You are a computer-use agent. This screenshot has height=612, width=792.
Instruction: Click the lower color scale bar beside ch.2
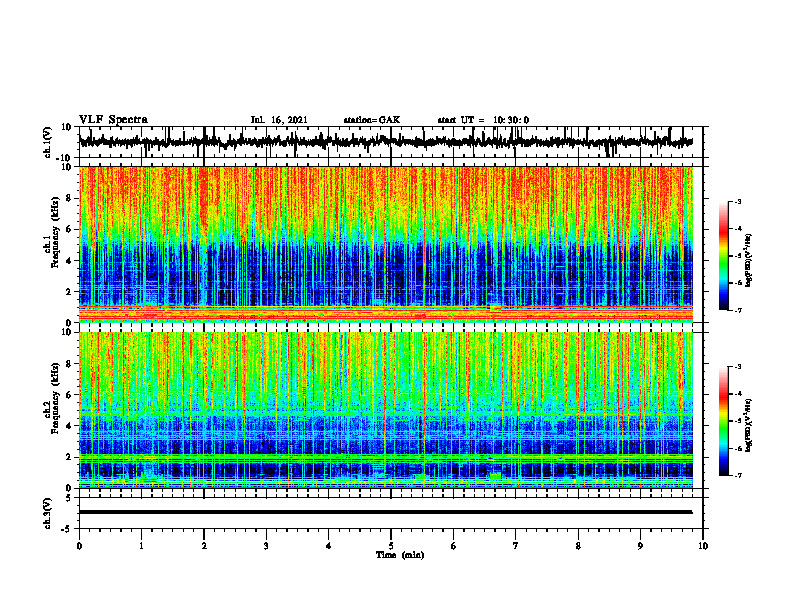(x=724, y=421)
